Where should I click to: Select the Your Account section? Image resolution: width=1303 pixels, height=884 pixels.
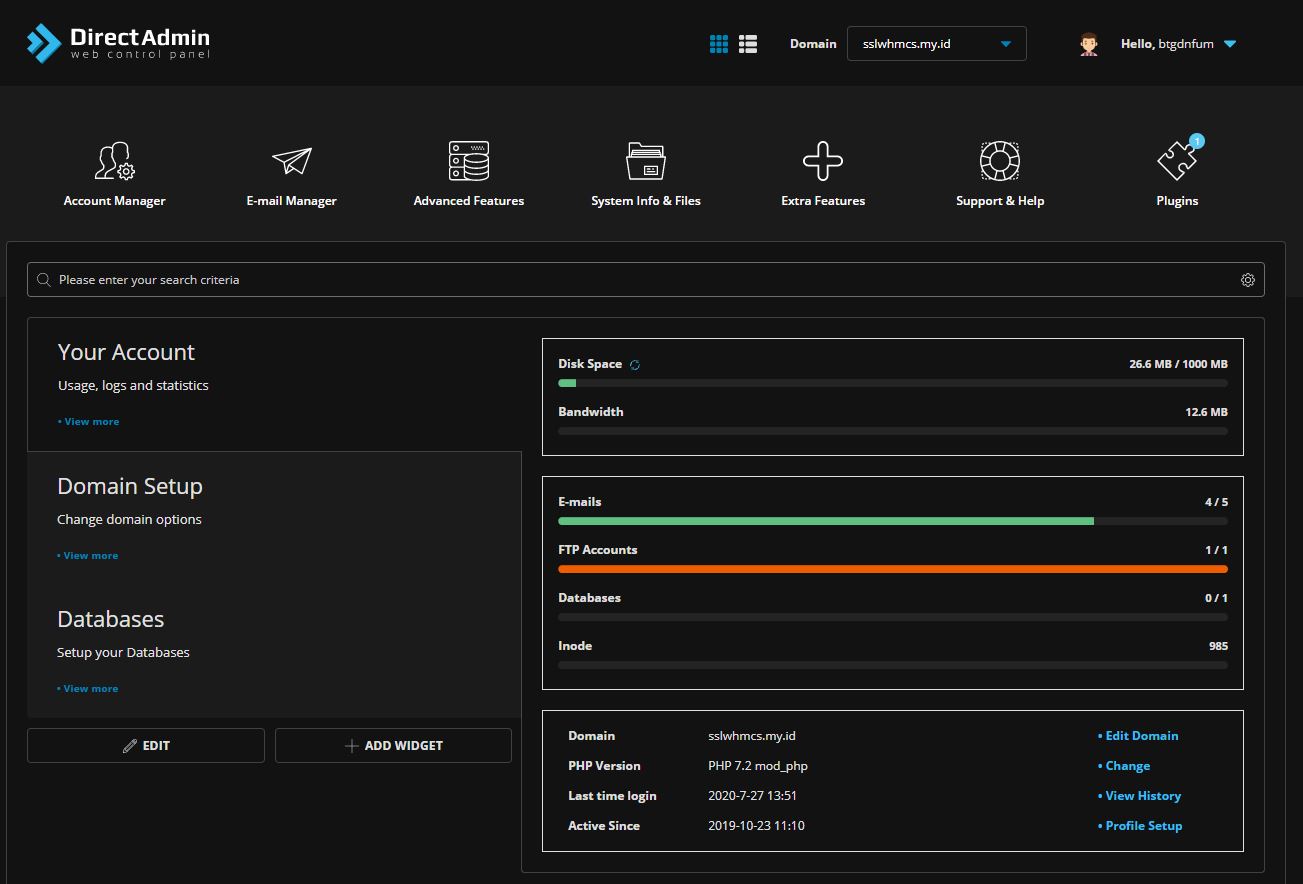click(275, 385)
